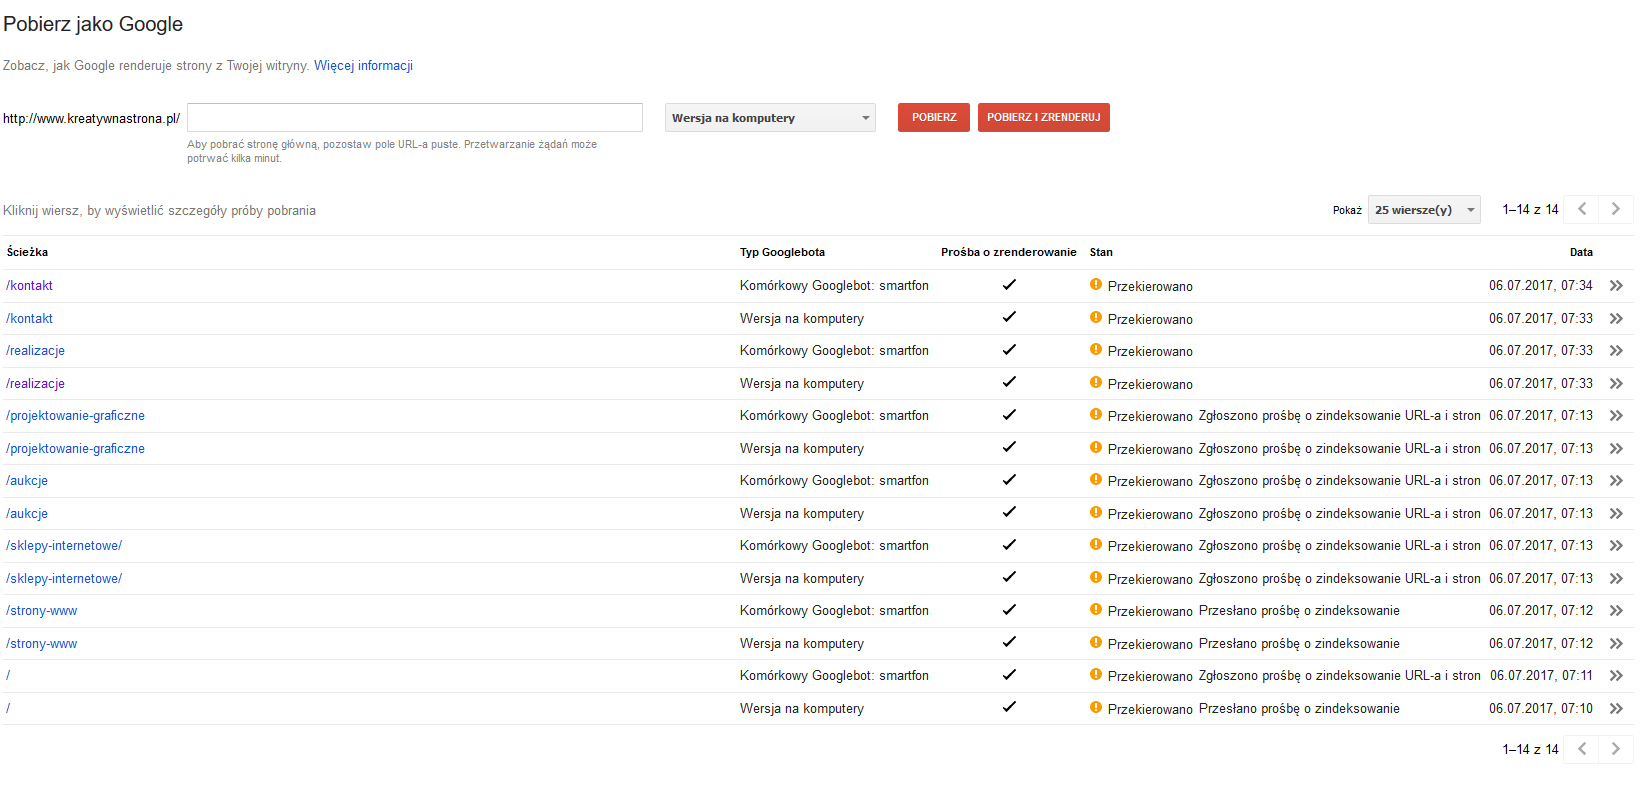Open /projektowanie-graficzne link in smartphone row
Viewport: 1652px width, 806px height.
tap(75, 416)
